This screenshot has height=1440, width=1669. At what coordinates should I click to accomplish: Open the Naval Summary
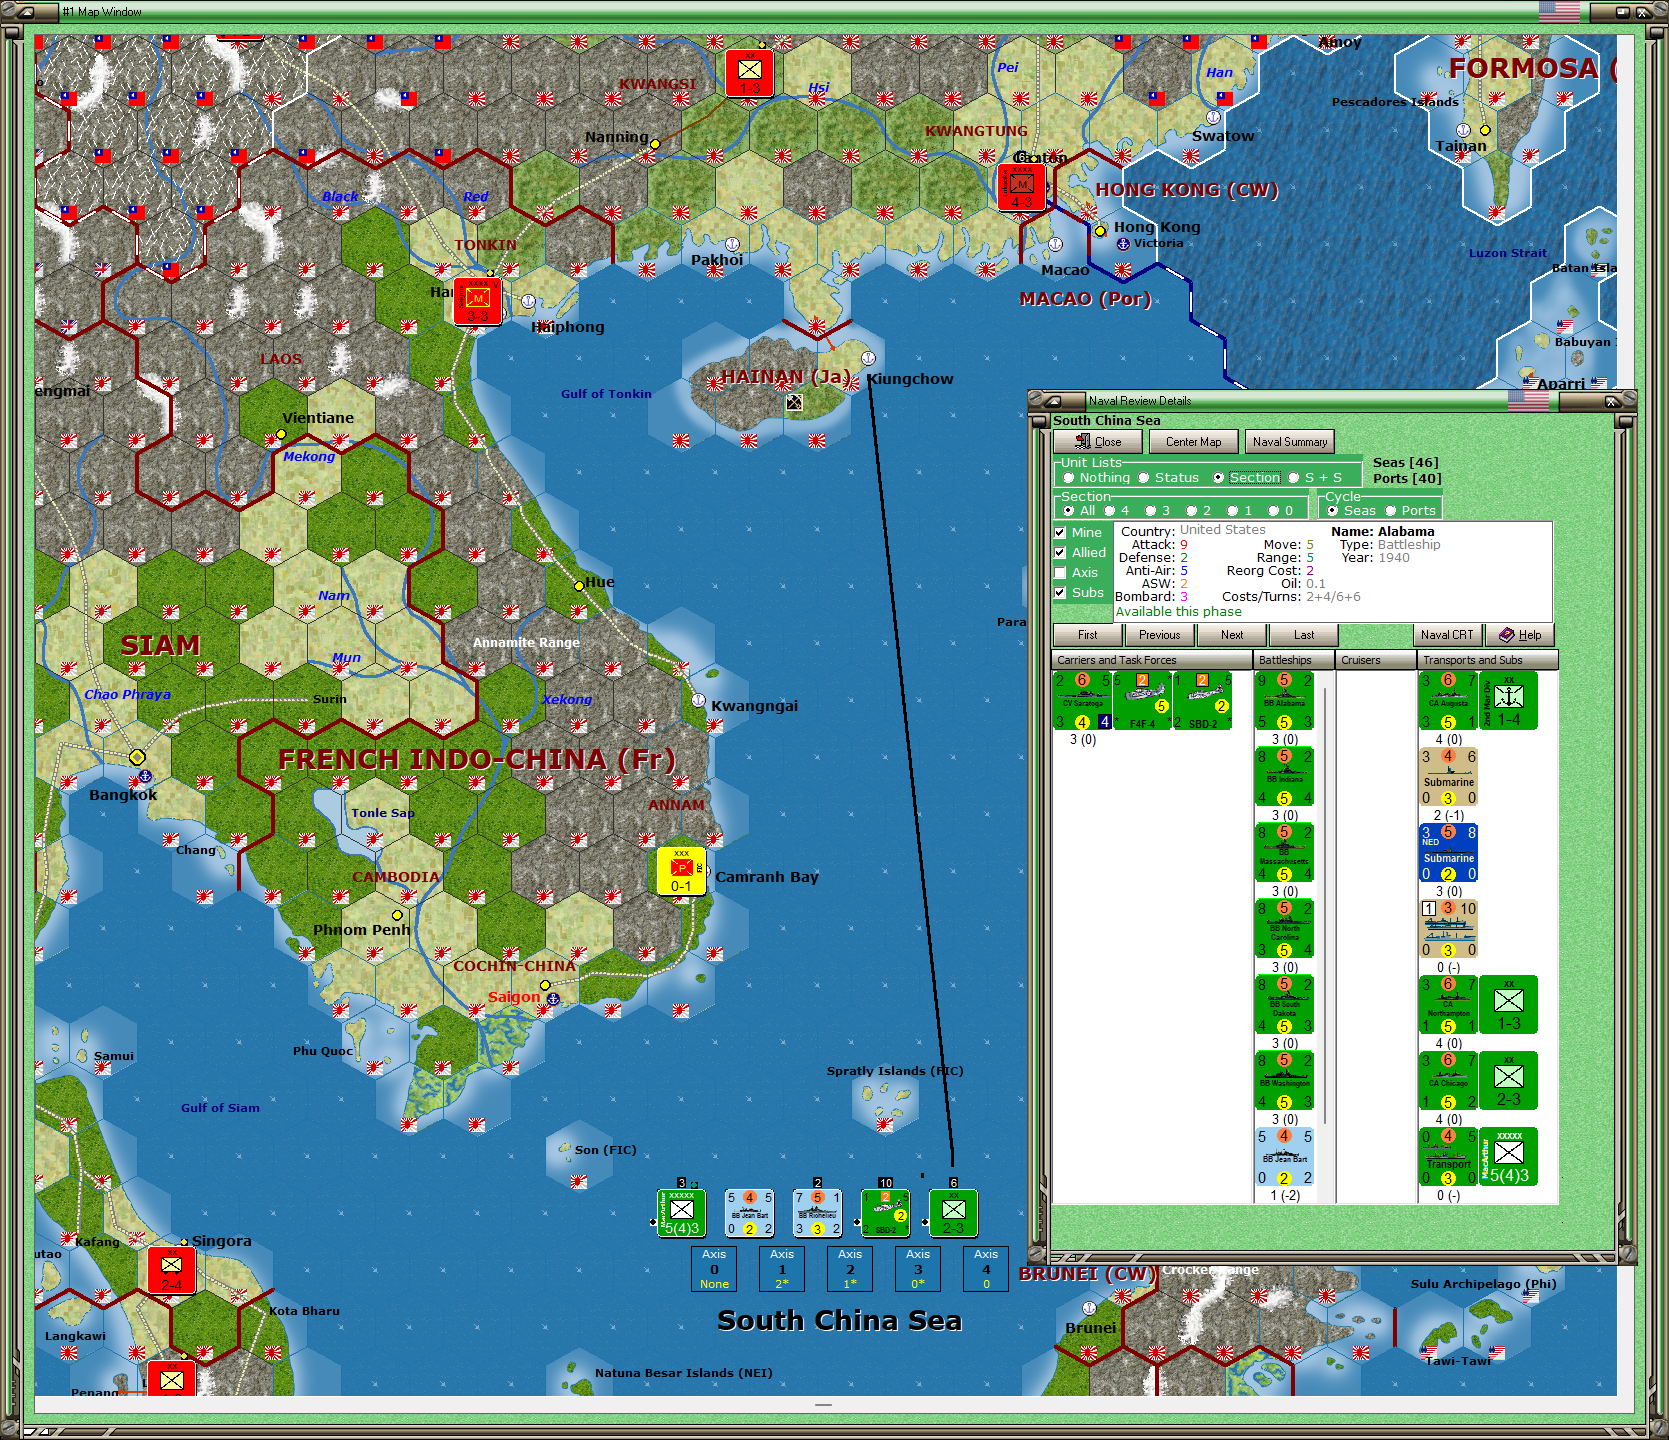[1290, 442]
